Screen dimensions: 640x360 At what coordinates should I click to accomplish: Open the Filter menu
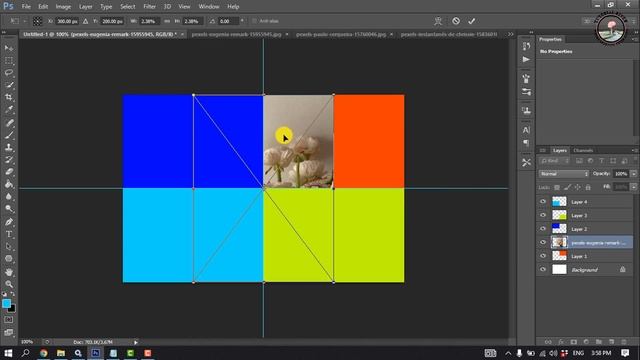(x=149, y=7)
